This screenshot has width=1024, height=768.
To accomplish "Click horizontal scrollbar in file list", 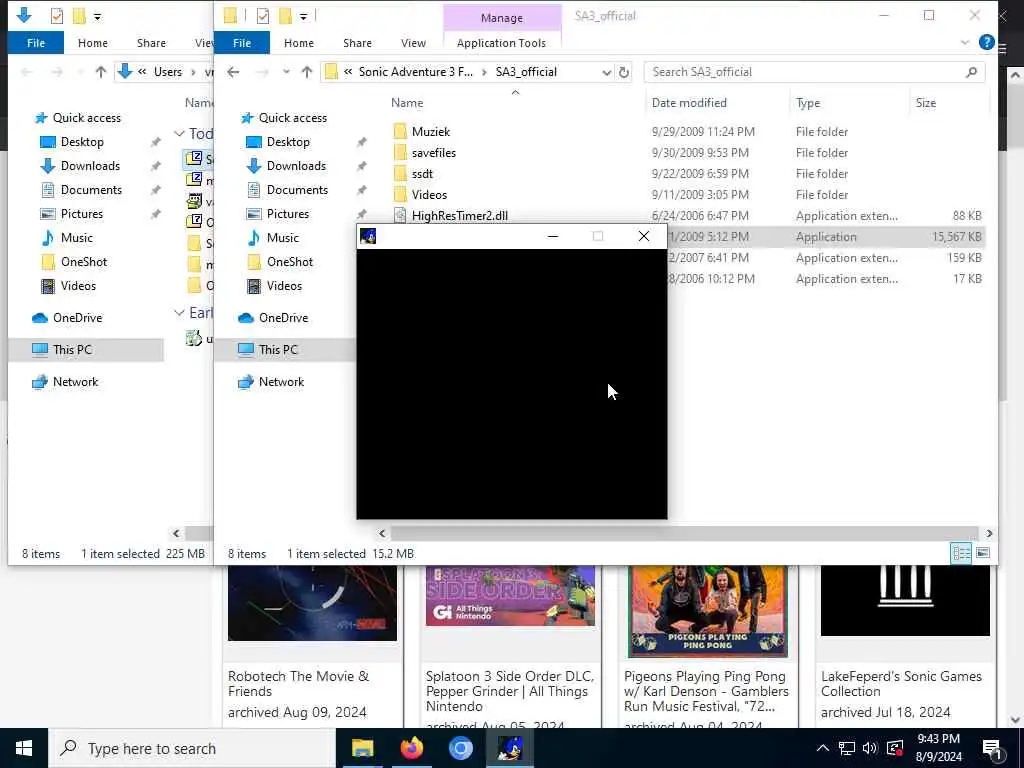I will (684, 533).
